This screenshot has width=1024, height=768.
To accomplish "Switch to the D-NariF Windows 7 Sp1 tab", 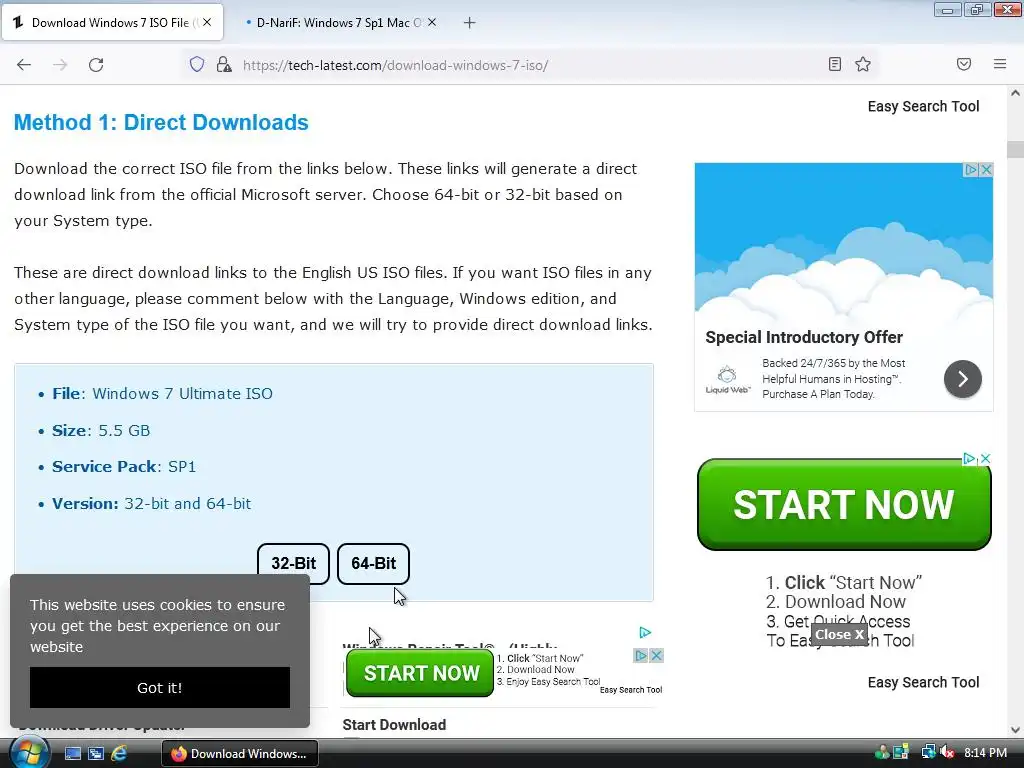I will [340, 23].
